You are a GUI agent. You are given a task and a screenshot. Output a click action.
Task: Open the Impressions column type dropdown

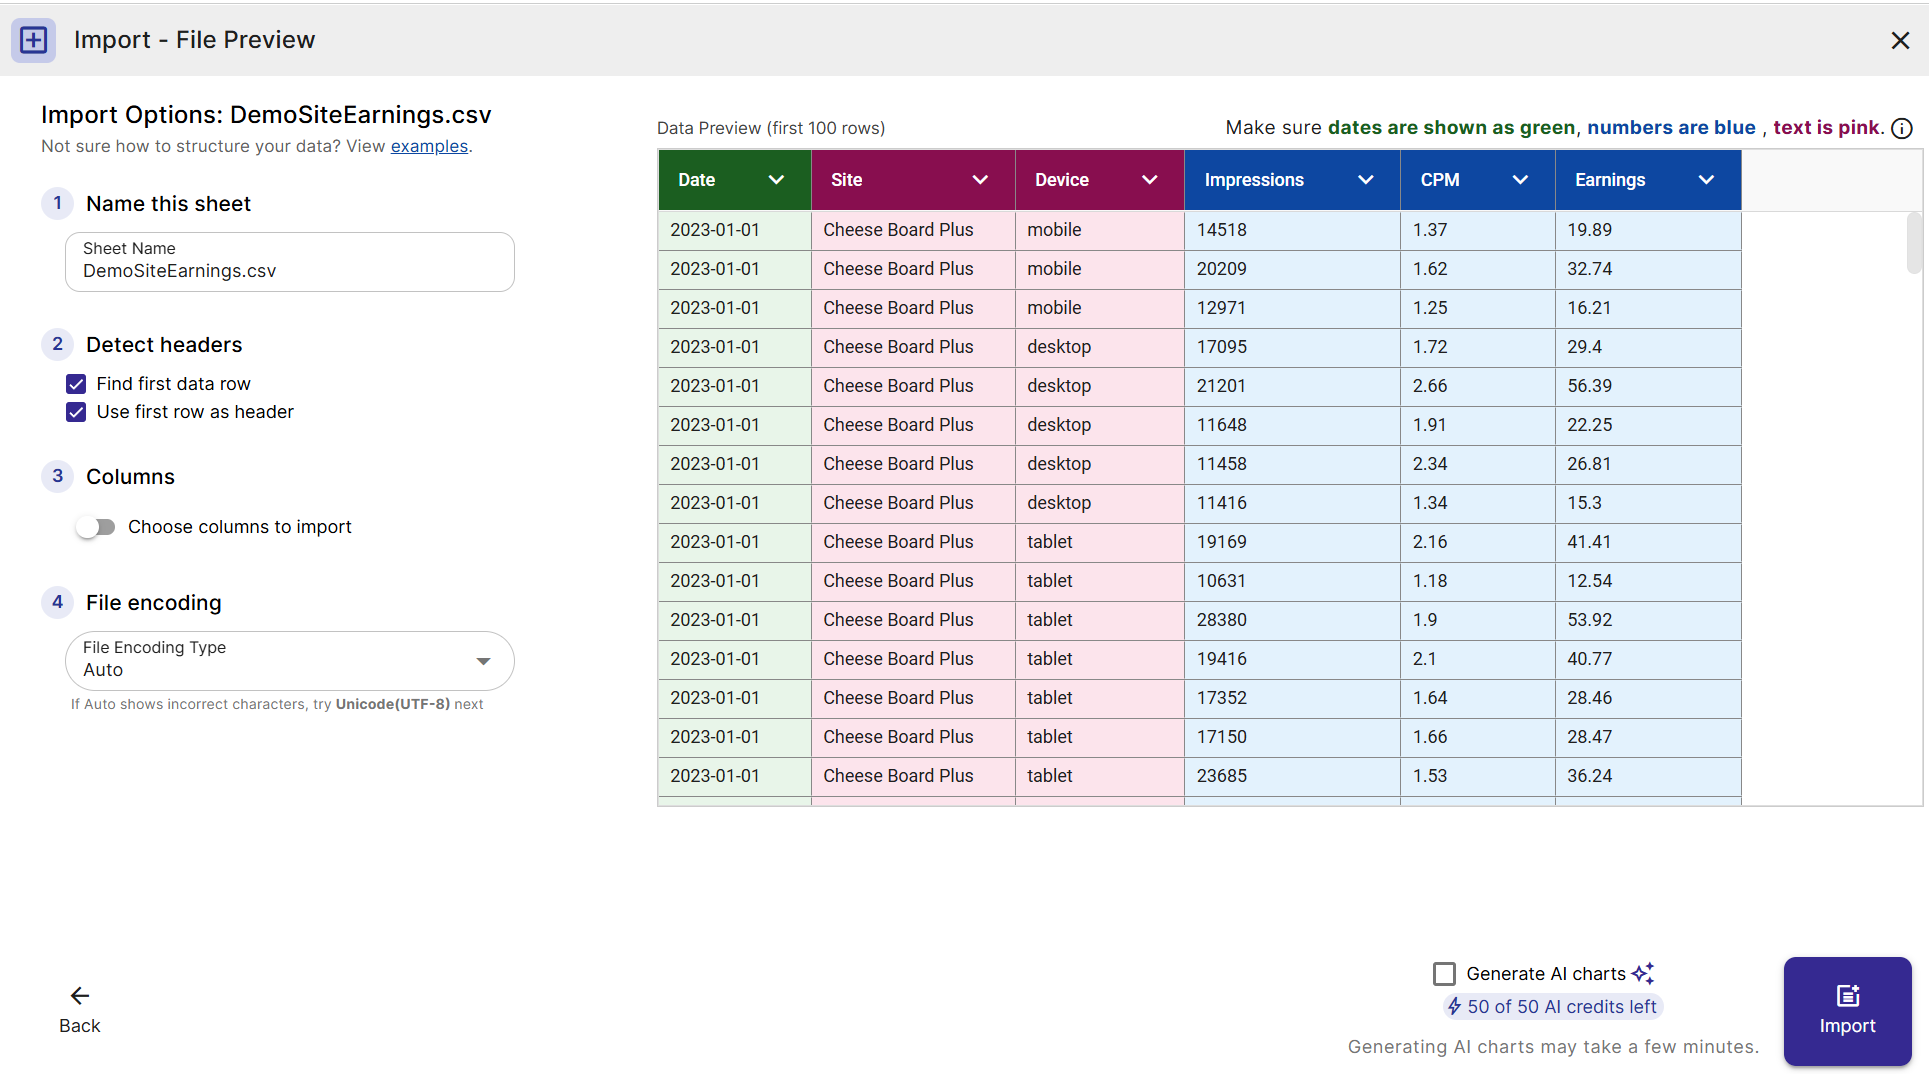pyautogui.click(x=1366, y=180)
